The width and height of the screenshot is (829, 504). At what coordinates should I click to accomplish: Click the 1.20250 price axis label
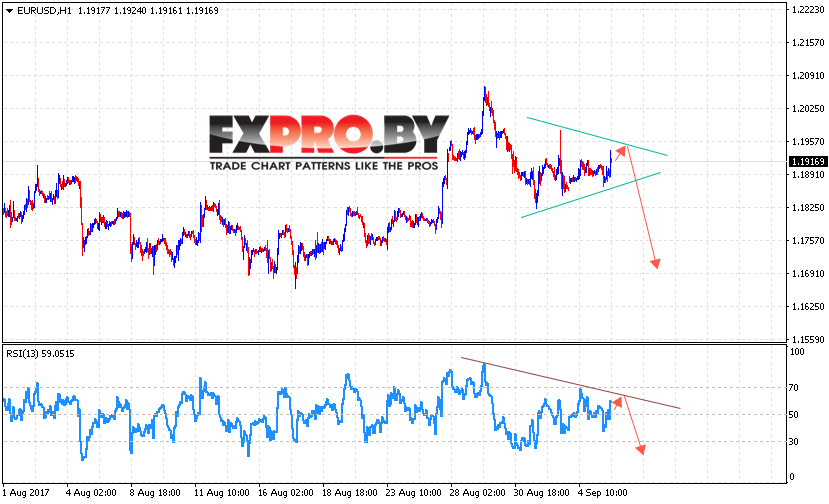click(808, 108)
